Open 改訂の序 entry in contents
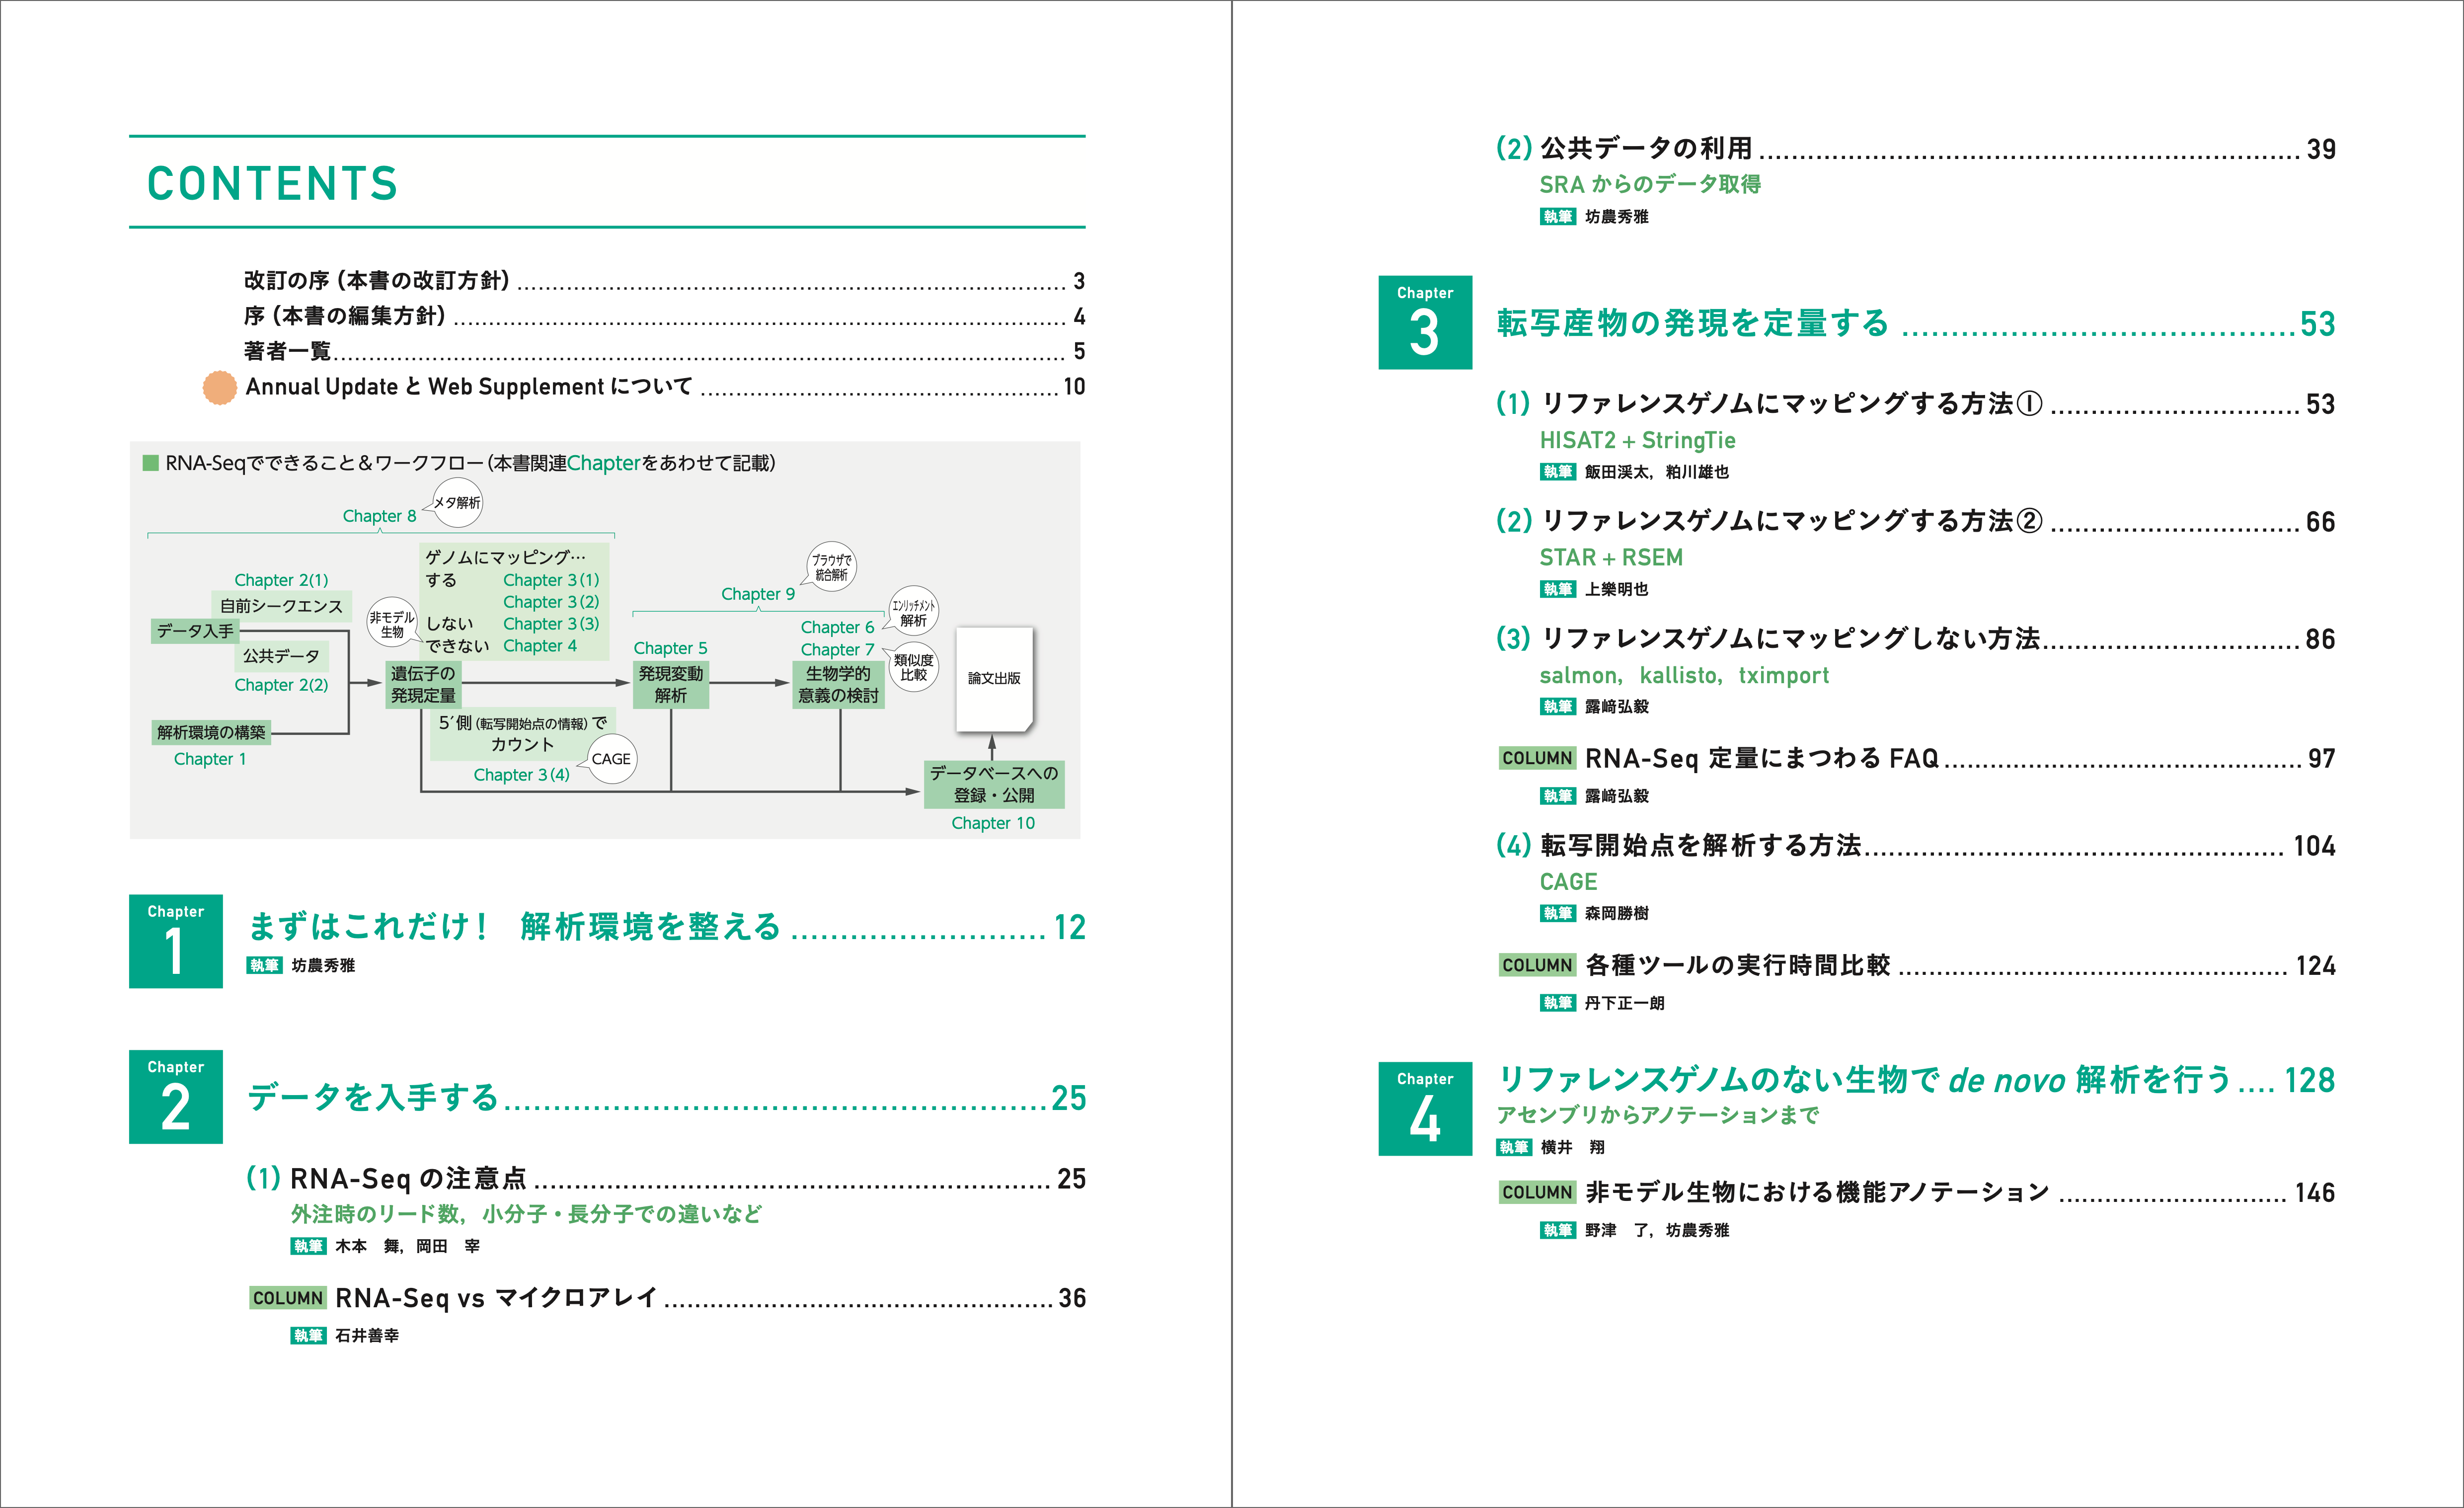Viewport: 2464px width, 1508px height. click(377, 281)
